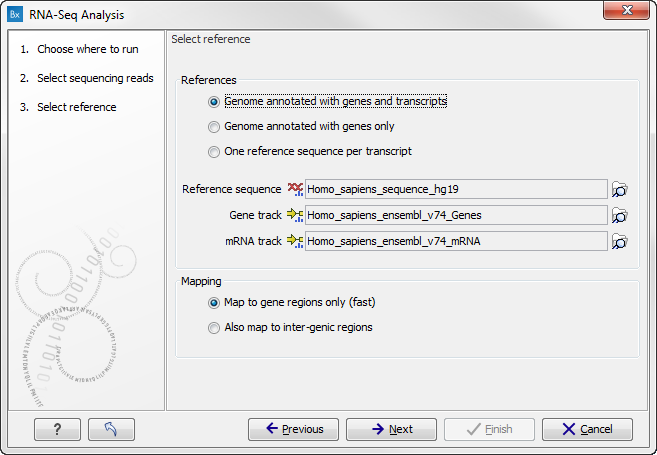
Task: Select Genome annotated with genes only
Action: pyautogui.click(x=301, y=127)
